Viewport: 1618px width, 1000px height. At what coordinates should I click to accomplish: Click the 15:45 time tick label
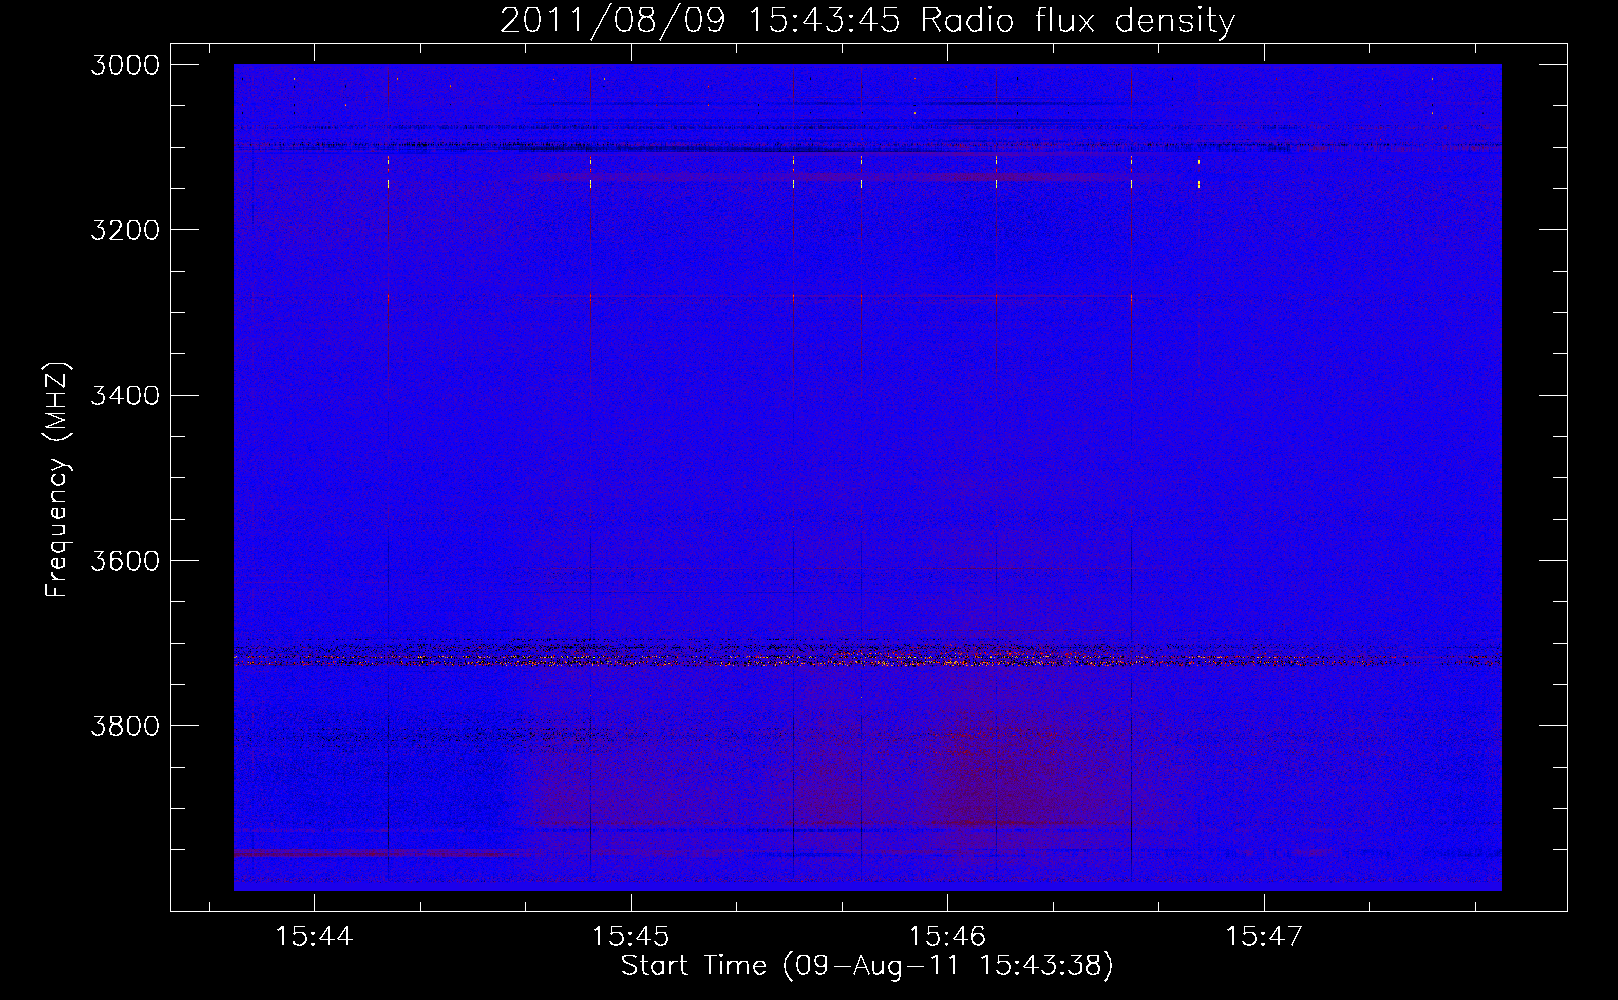pos(631,937)
